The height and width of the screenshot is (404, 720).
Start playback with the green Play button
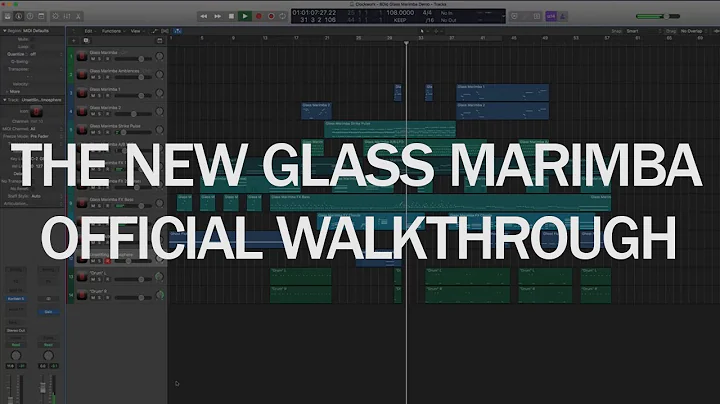pyautogui.click(x=245, y=16)
